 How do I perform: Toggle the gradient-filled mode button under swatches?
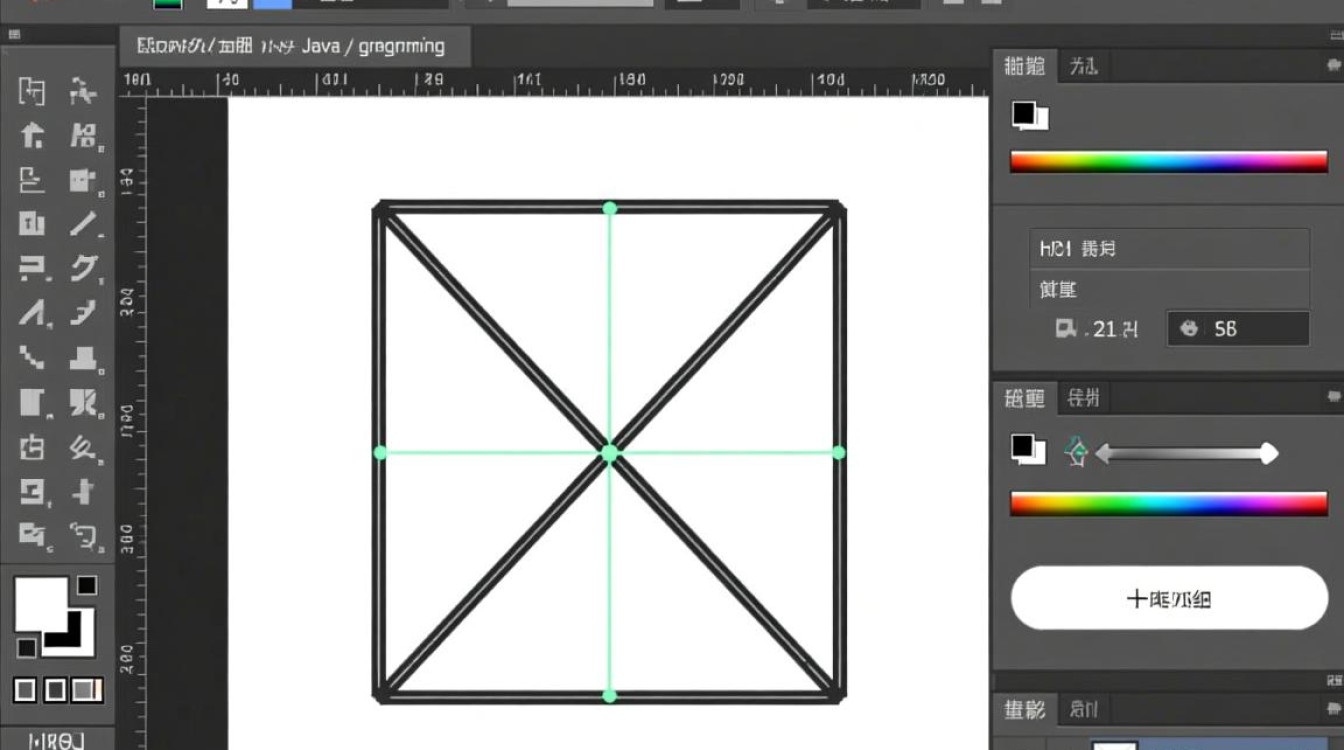(87, 690)
